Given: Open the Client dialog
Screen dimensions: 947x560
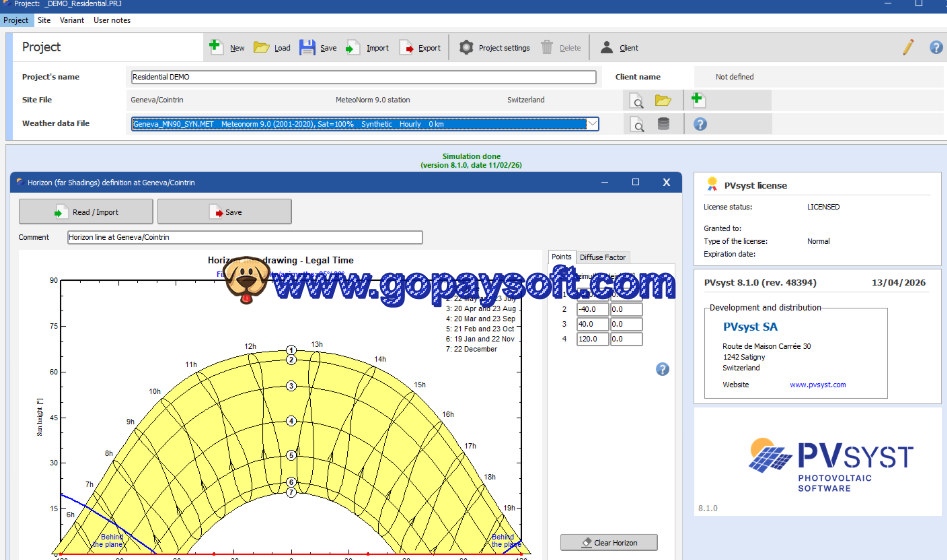Looking at the screenshot, I should (x=619, y=47).
